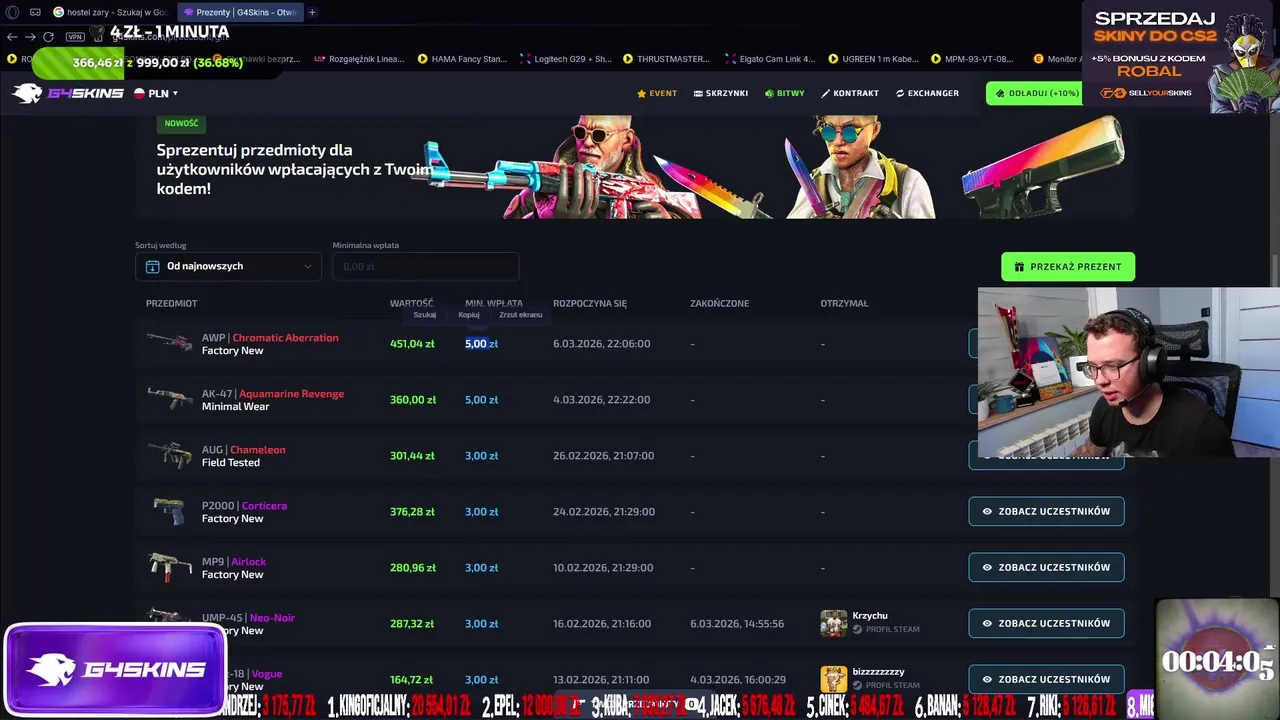This screenshot has height=720, width=1280.
Task: Click the end date 6.03.2026, 14:55:56
Action: coord(738,624)
